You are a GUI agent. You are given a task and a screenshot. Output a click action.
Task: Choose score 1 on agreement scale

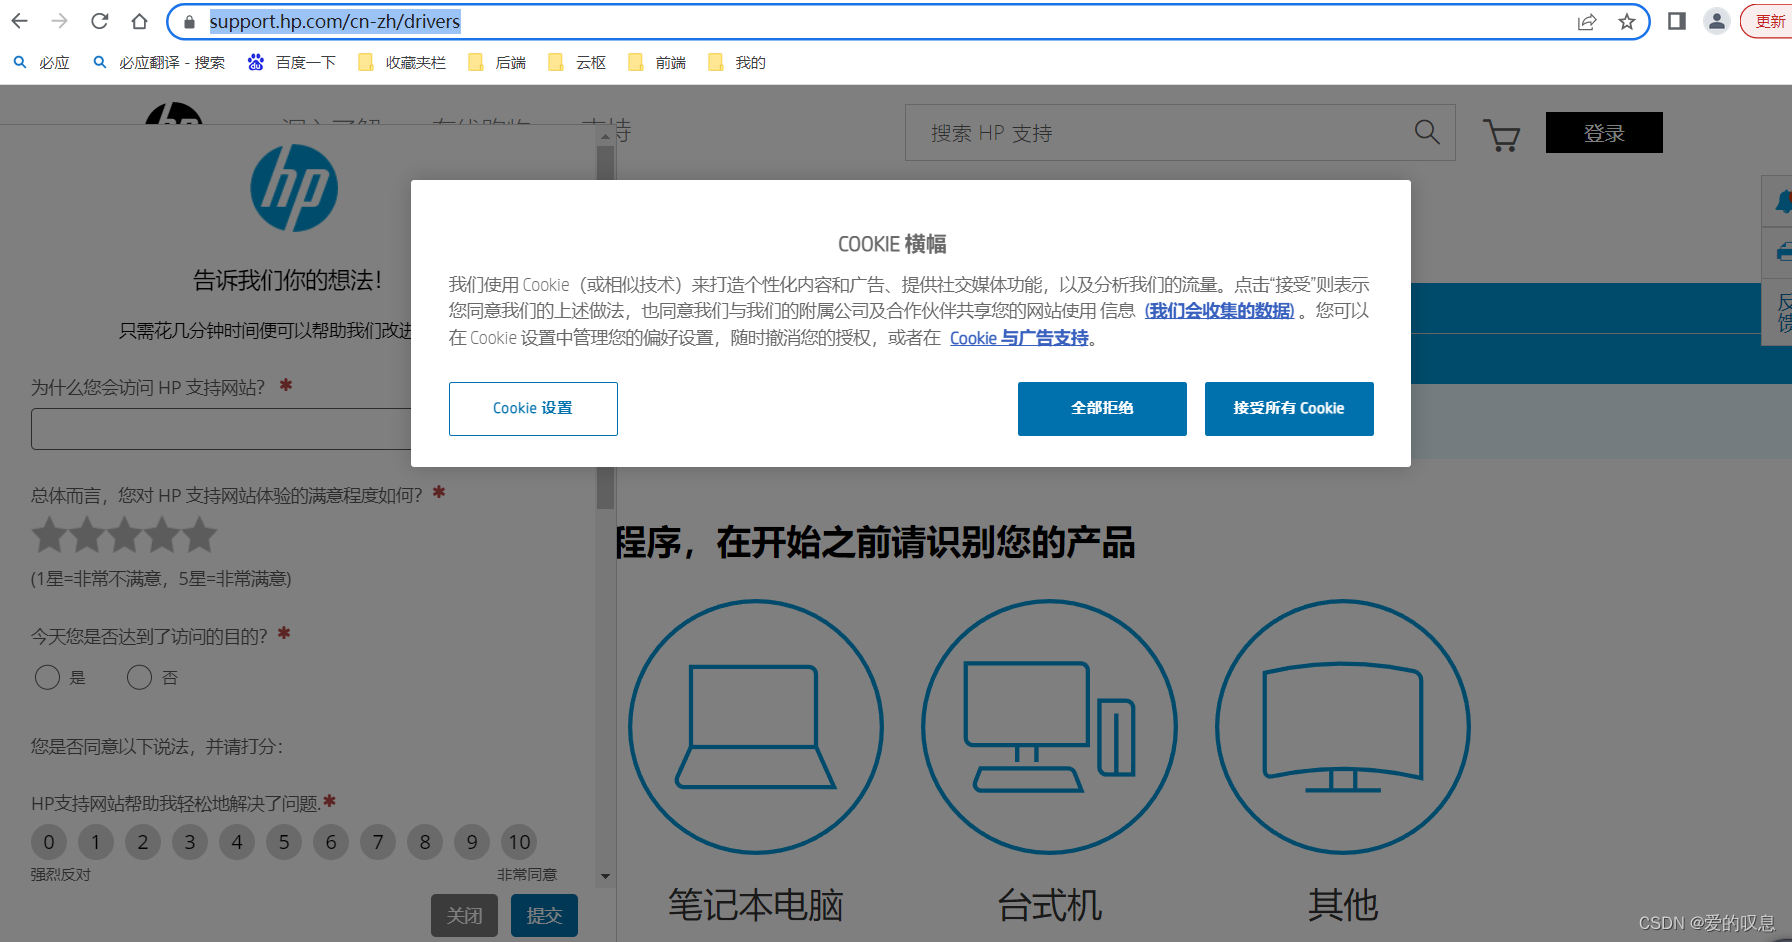pos(96,842)
